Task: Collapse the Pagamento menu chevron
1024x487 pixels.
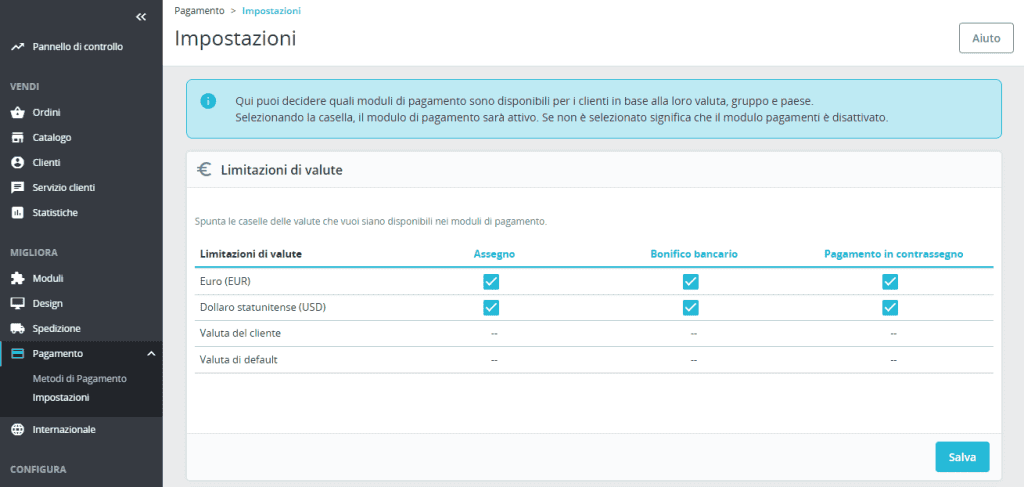Action: [x=151, y=353]
